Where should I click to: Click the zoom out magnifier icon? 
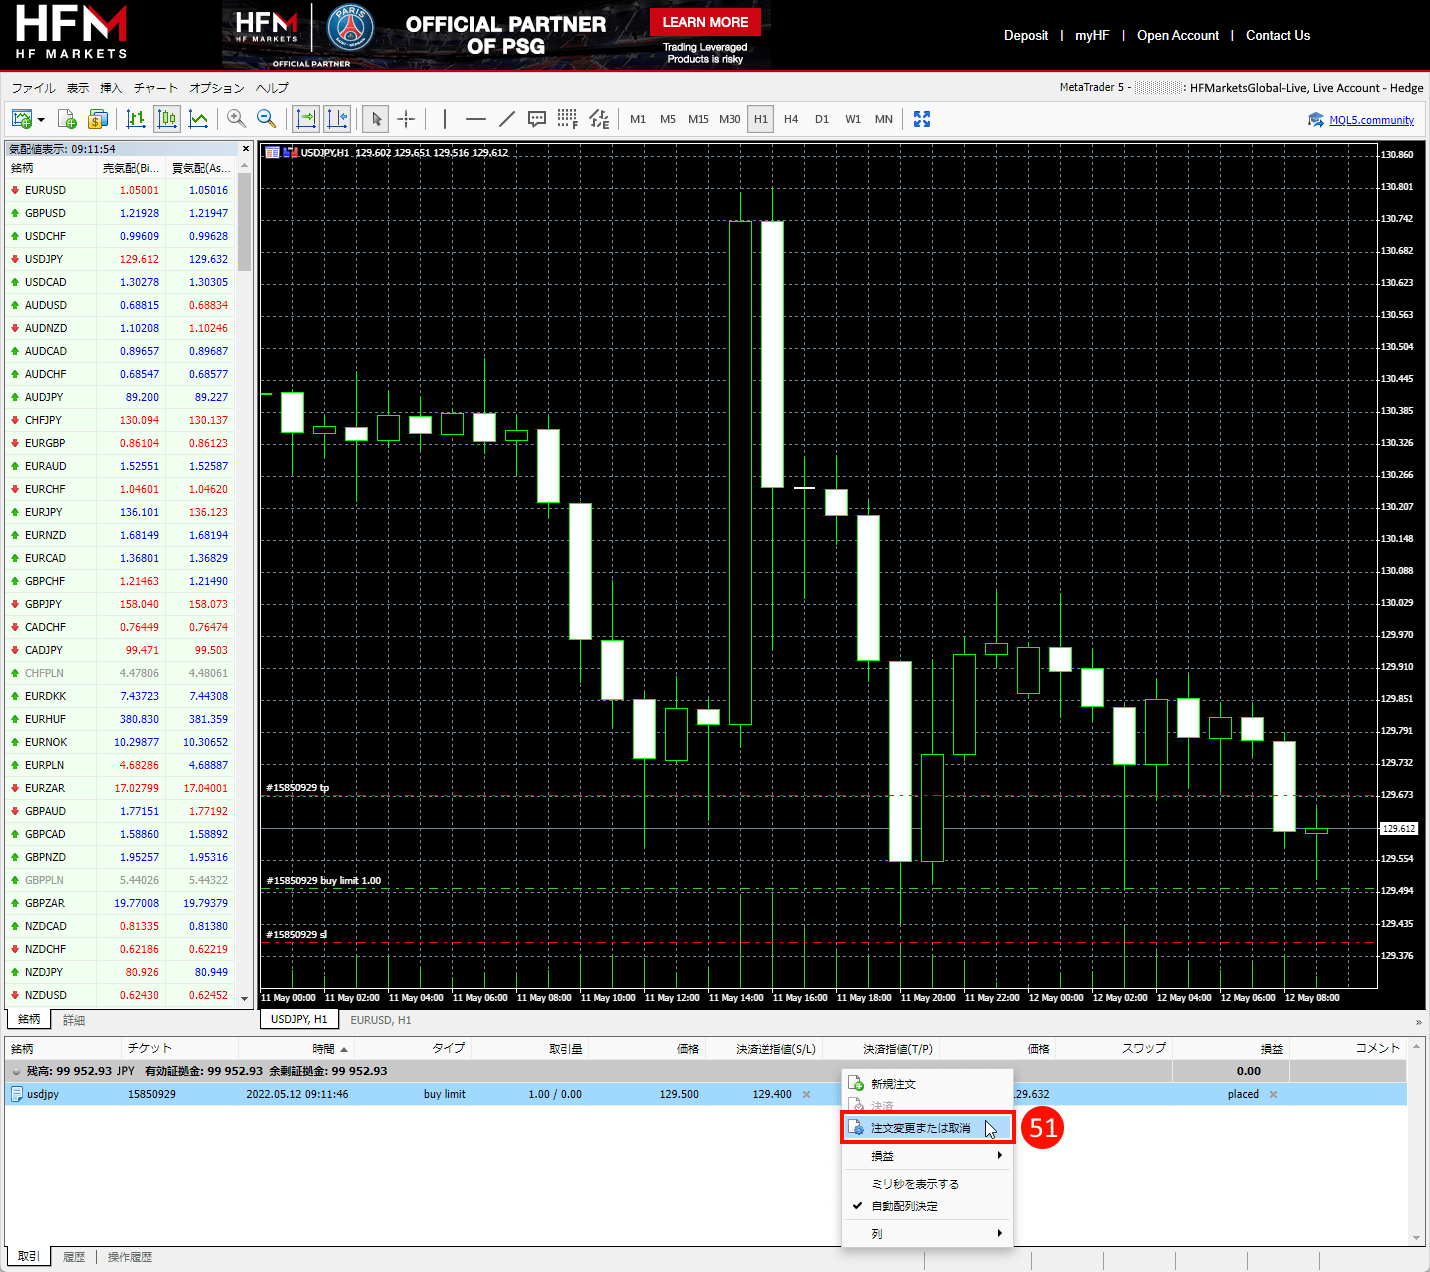(267, 119)
